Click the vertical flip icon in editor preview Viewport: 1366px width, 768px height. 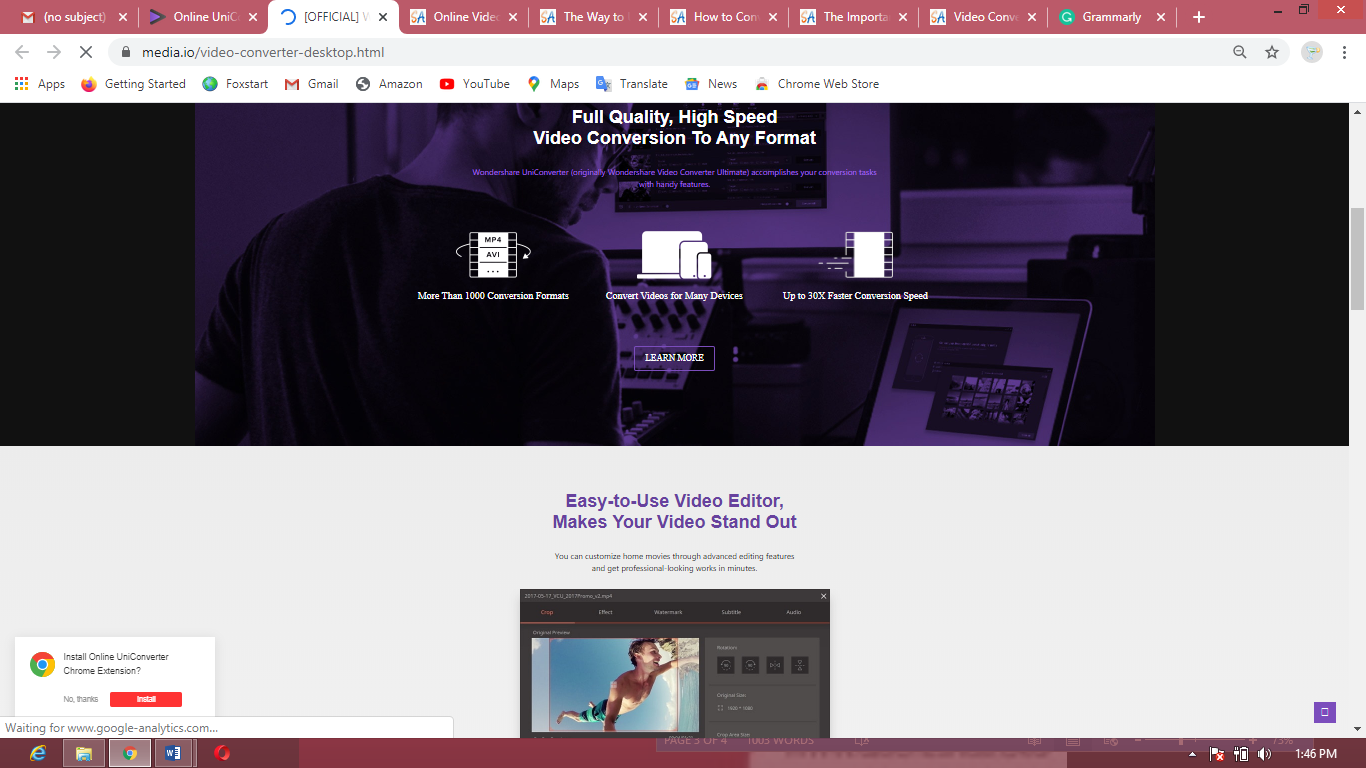(x=799, y=665)
